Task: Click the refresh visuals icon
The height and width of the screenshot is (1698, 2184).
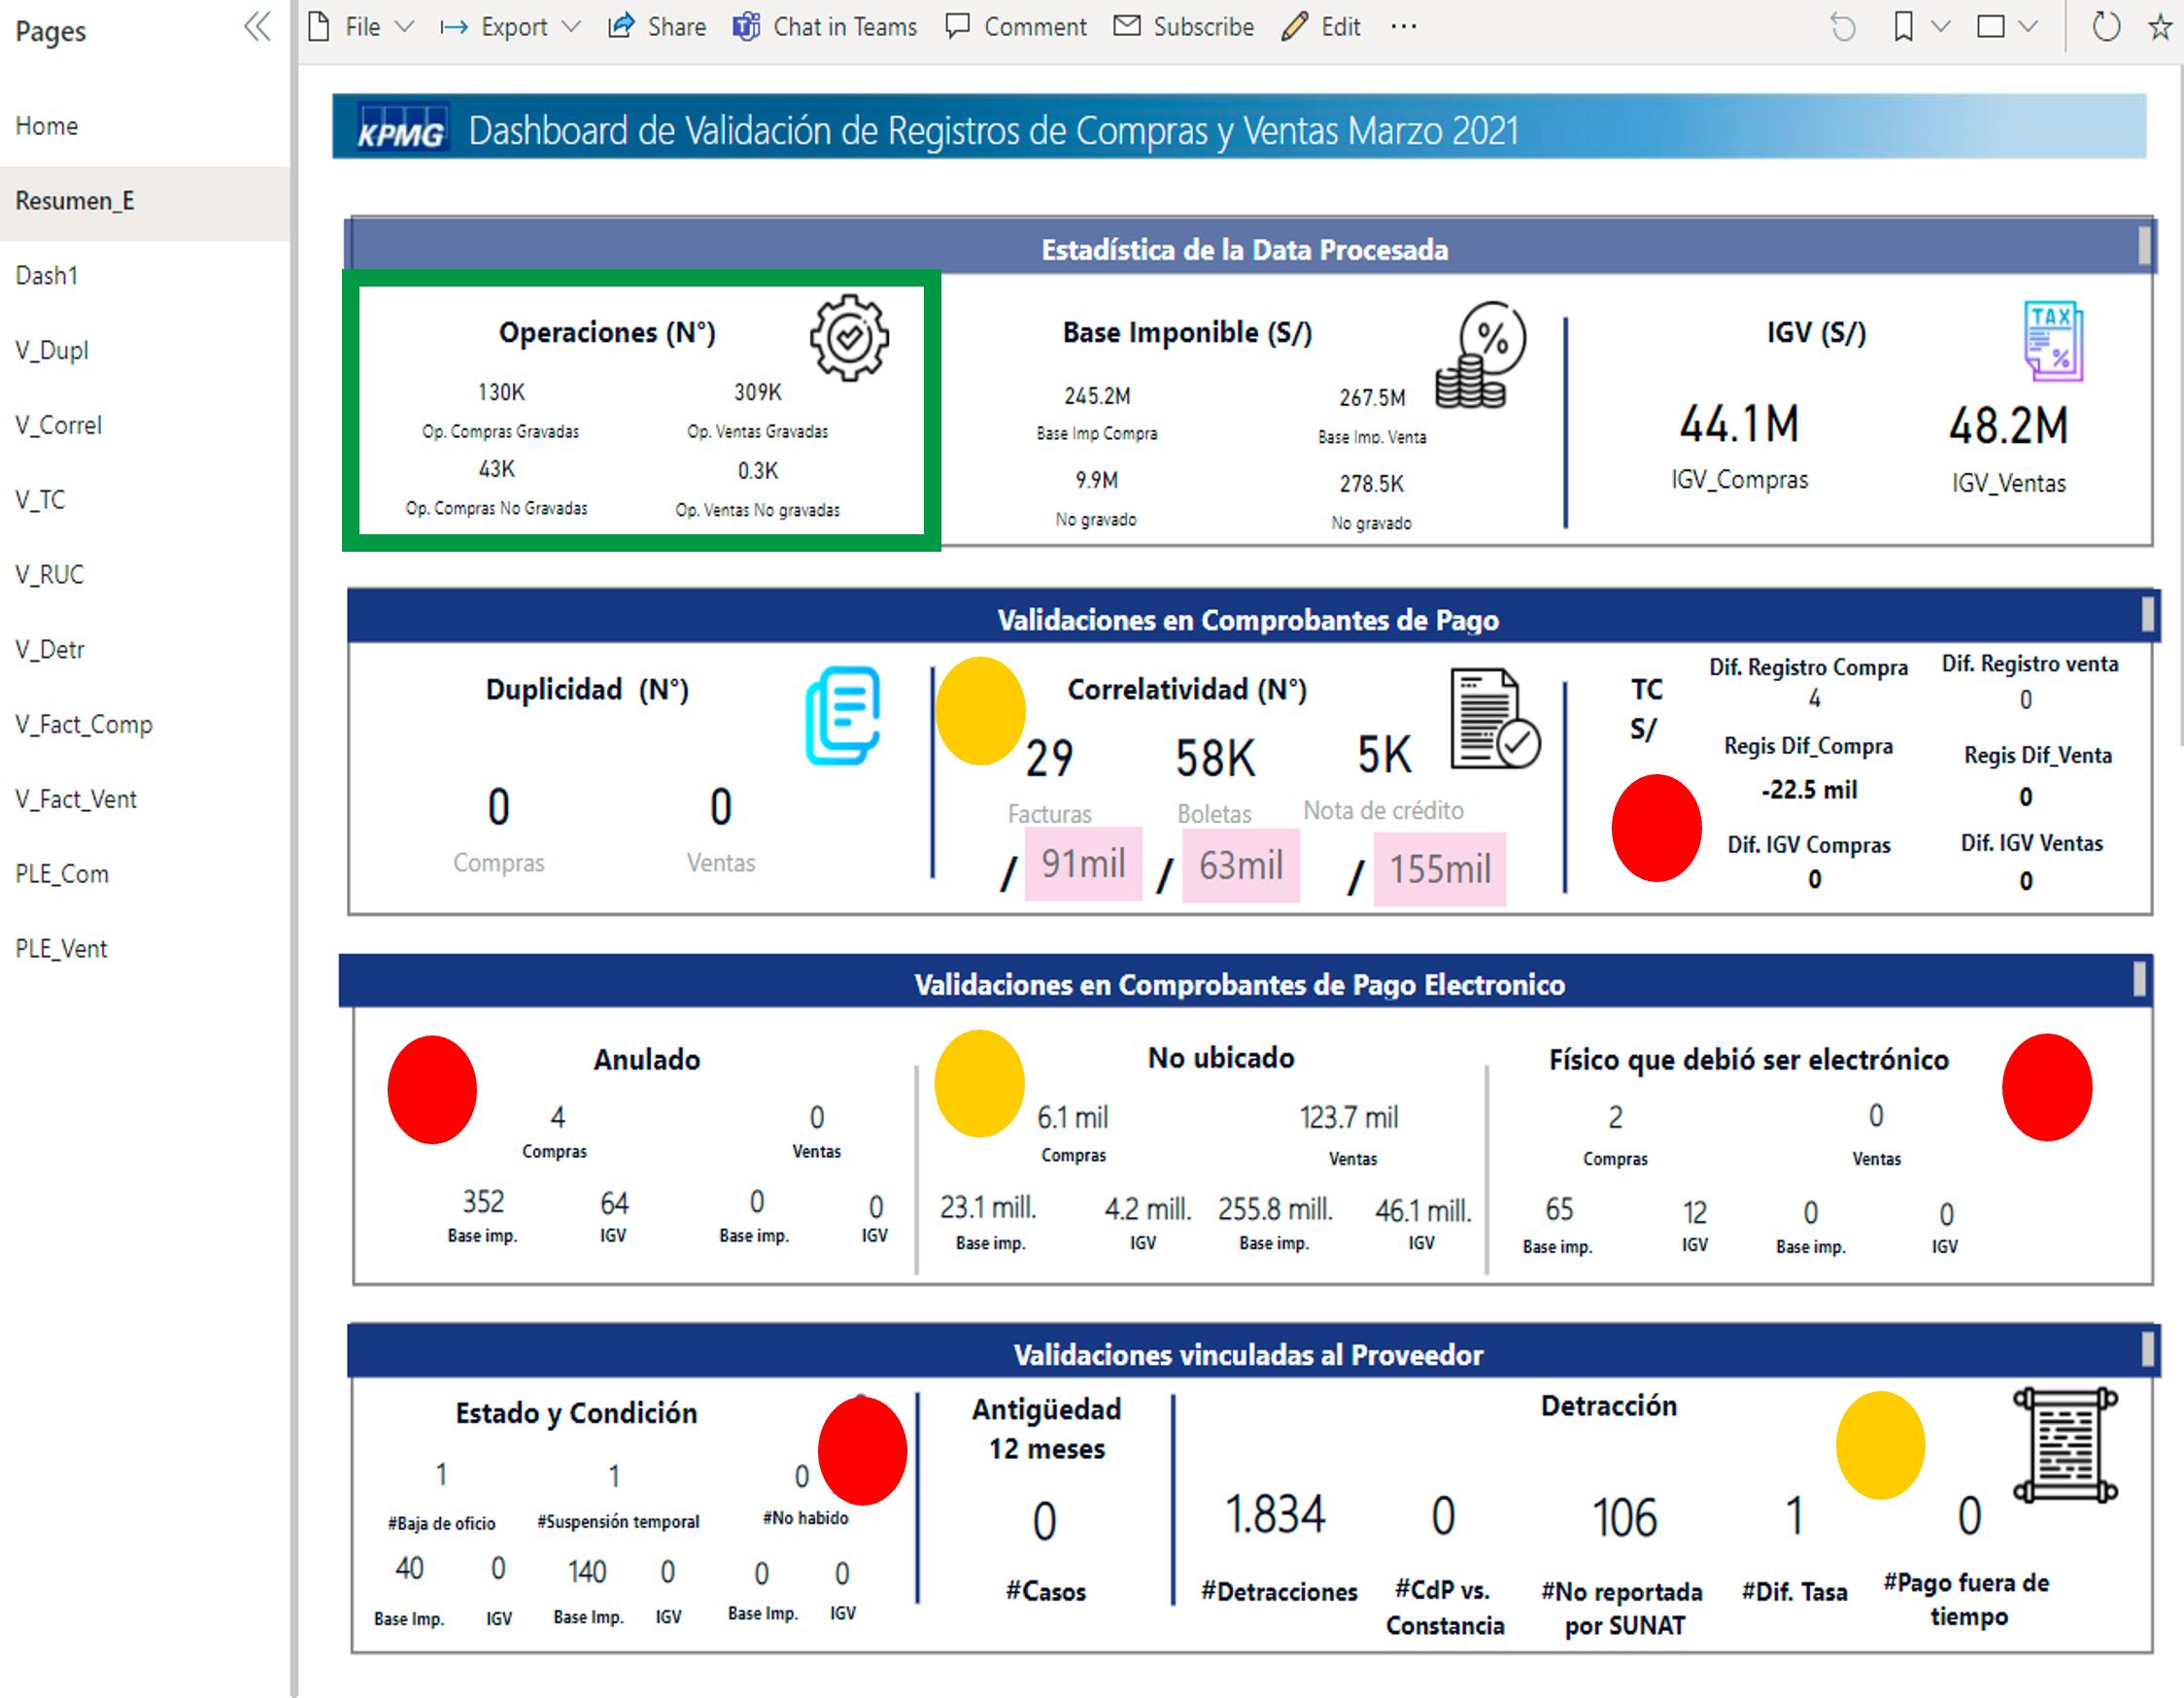Action: click(x=2106, y=27)
